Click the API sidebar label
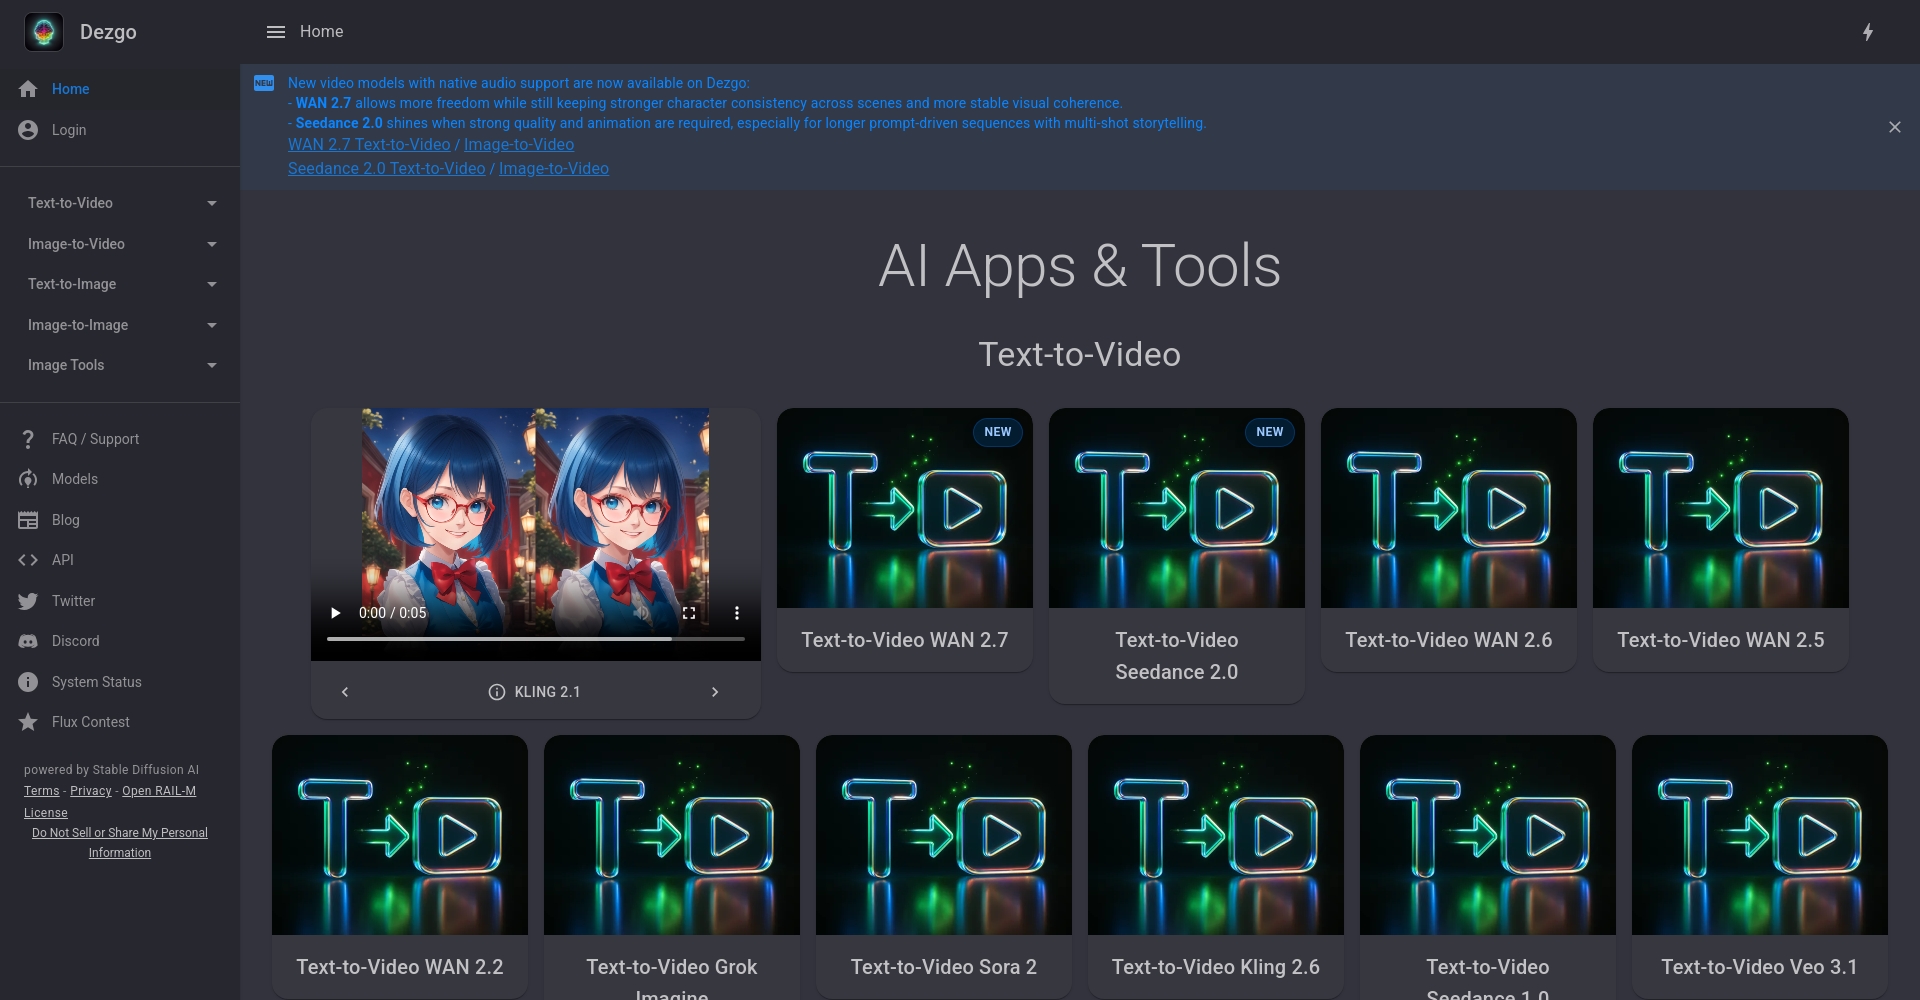Screen dimensions: 1920x1000 click(x=63, y=560)
